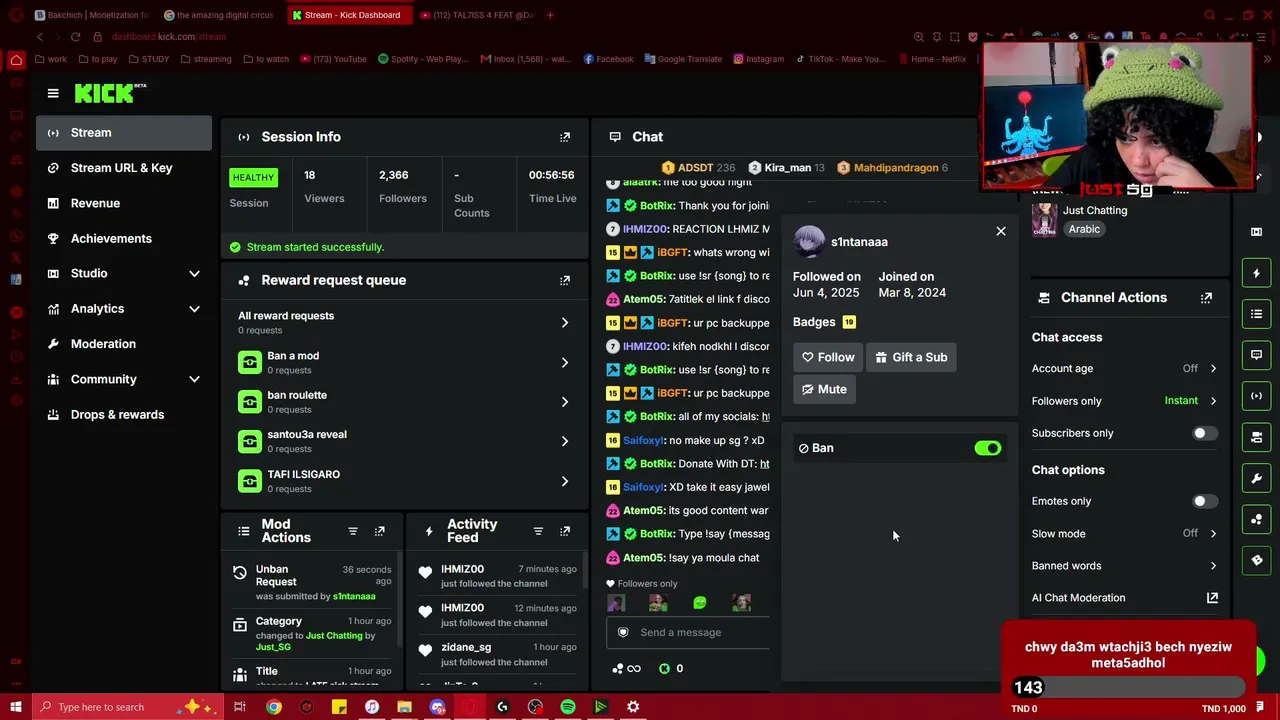Image resolution: width=1280 pixels, height=720 pixels.
Task: Open the Moderation page
Action: click(x=124, y=344)
